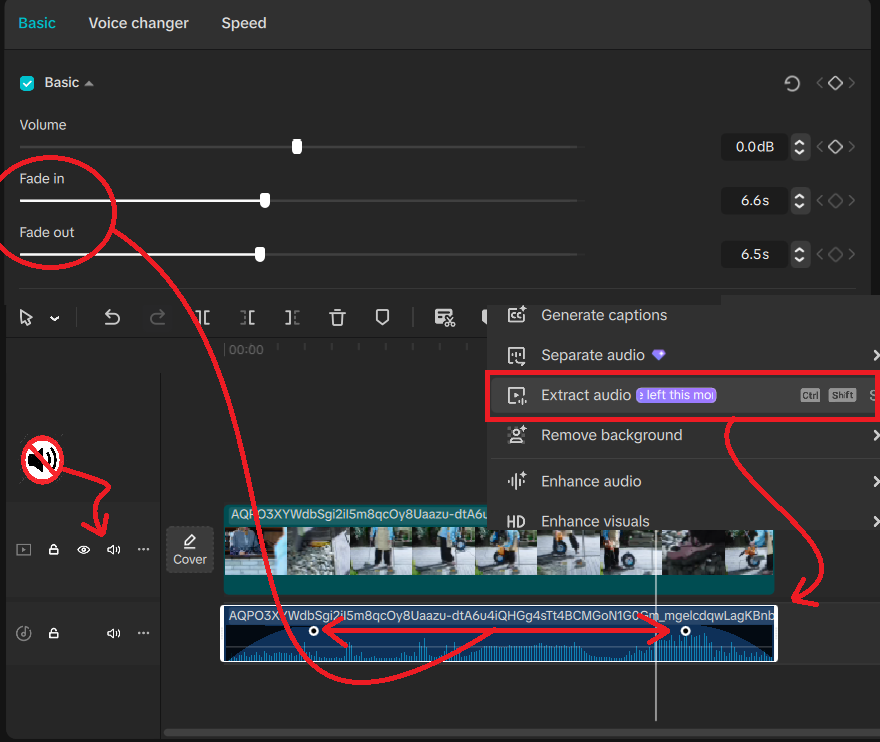
Task: Choose Extract audio from the context menu
Action: [x=586, y=395]
